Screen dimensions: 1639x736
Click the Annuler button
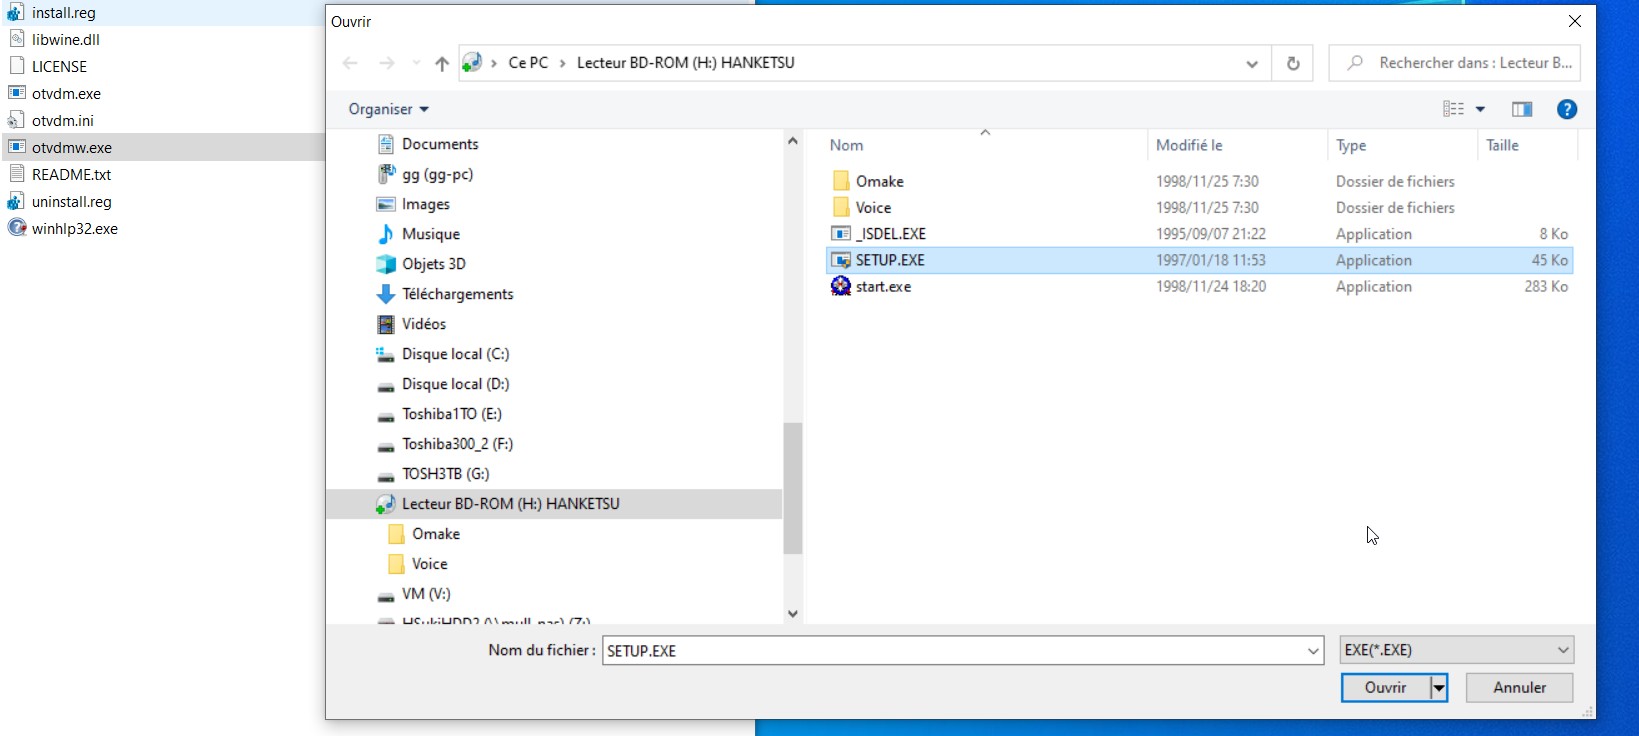(1519, 688)
